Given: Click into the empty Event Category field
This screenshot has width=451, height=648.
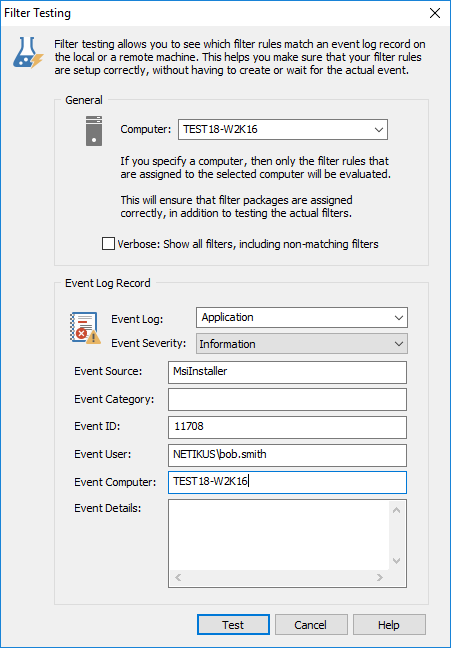Looking at the screenshot, I should coord(287,400).
